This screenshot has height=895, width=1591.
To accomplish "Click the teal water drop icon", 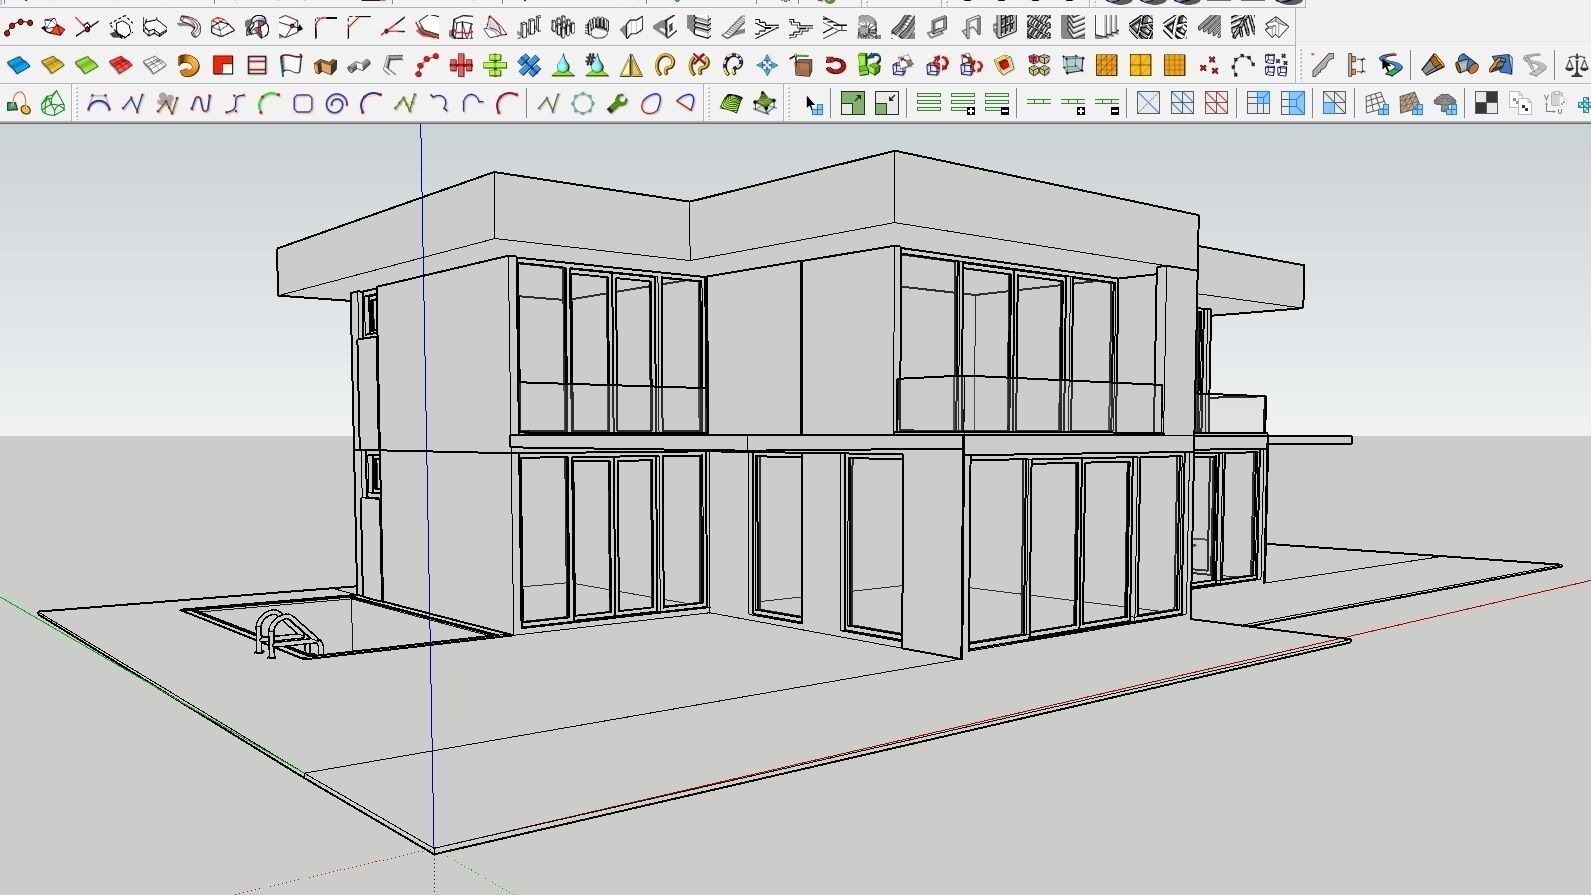I will point(563,66).
